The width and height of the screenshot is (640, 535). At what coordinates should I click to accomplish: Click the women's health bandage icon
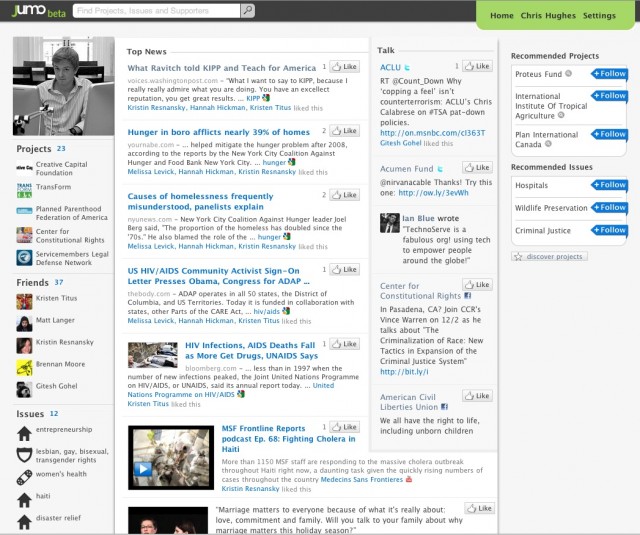[24, 477]
